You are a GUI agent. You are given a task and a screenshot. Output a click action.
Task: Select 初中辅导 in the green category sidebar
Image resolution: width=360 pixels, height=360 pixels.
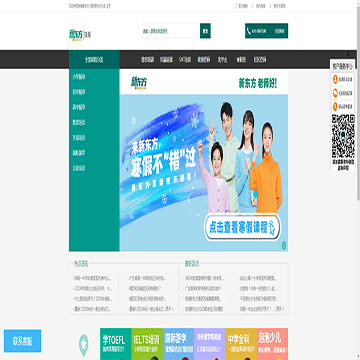79,92
